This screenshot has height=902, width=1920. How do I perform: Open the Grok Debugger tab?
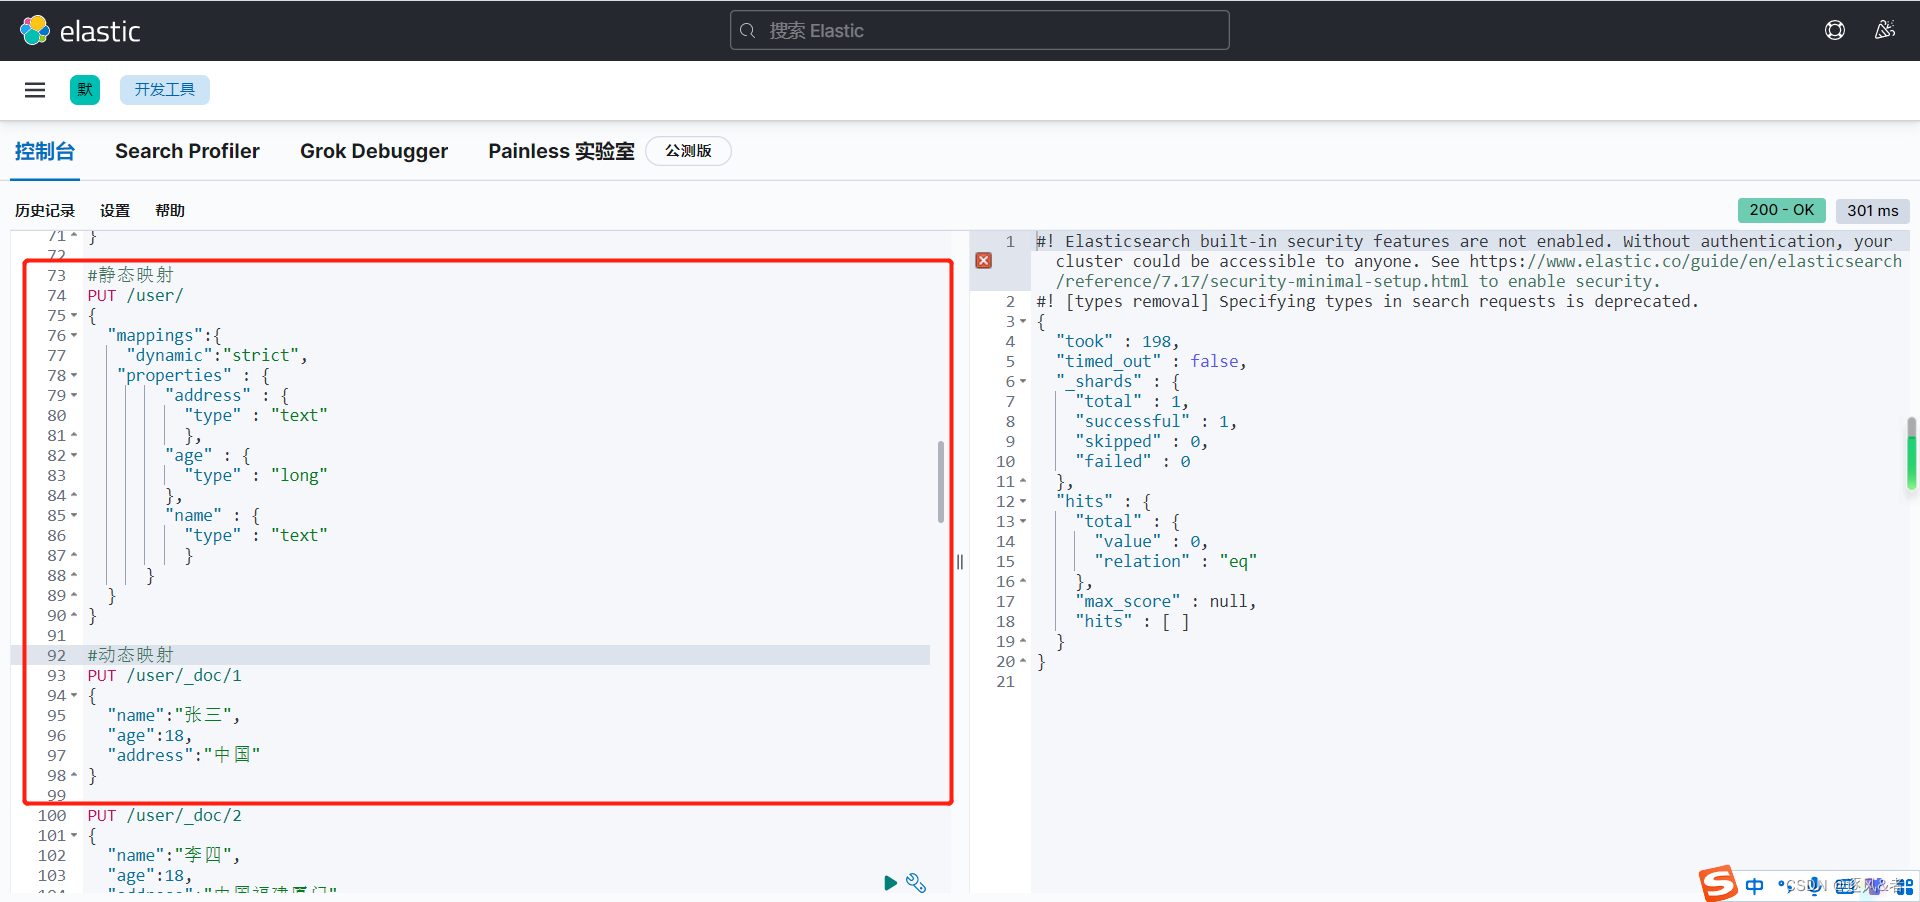(374, 151)
